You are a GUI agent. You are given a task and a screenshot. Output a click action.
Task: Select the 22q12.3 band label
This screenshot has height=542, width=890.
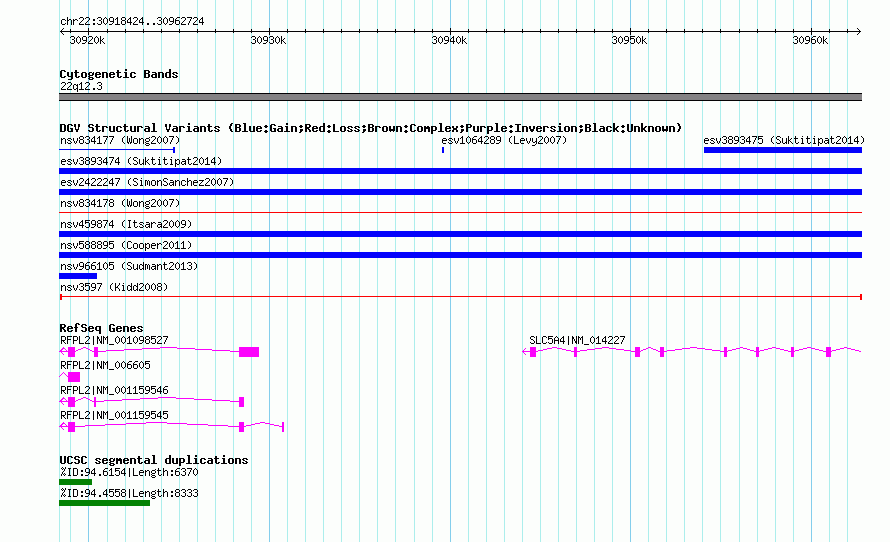[81, 87]
